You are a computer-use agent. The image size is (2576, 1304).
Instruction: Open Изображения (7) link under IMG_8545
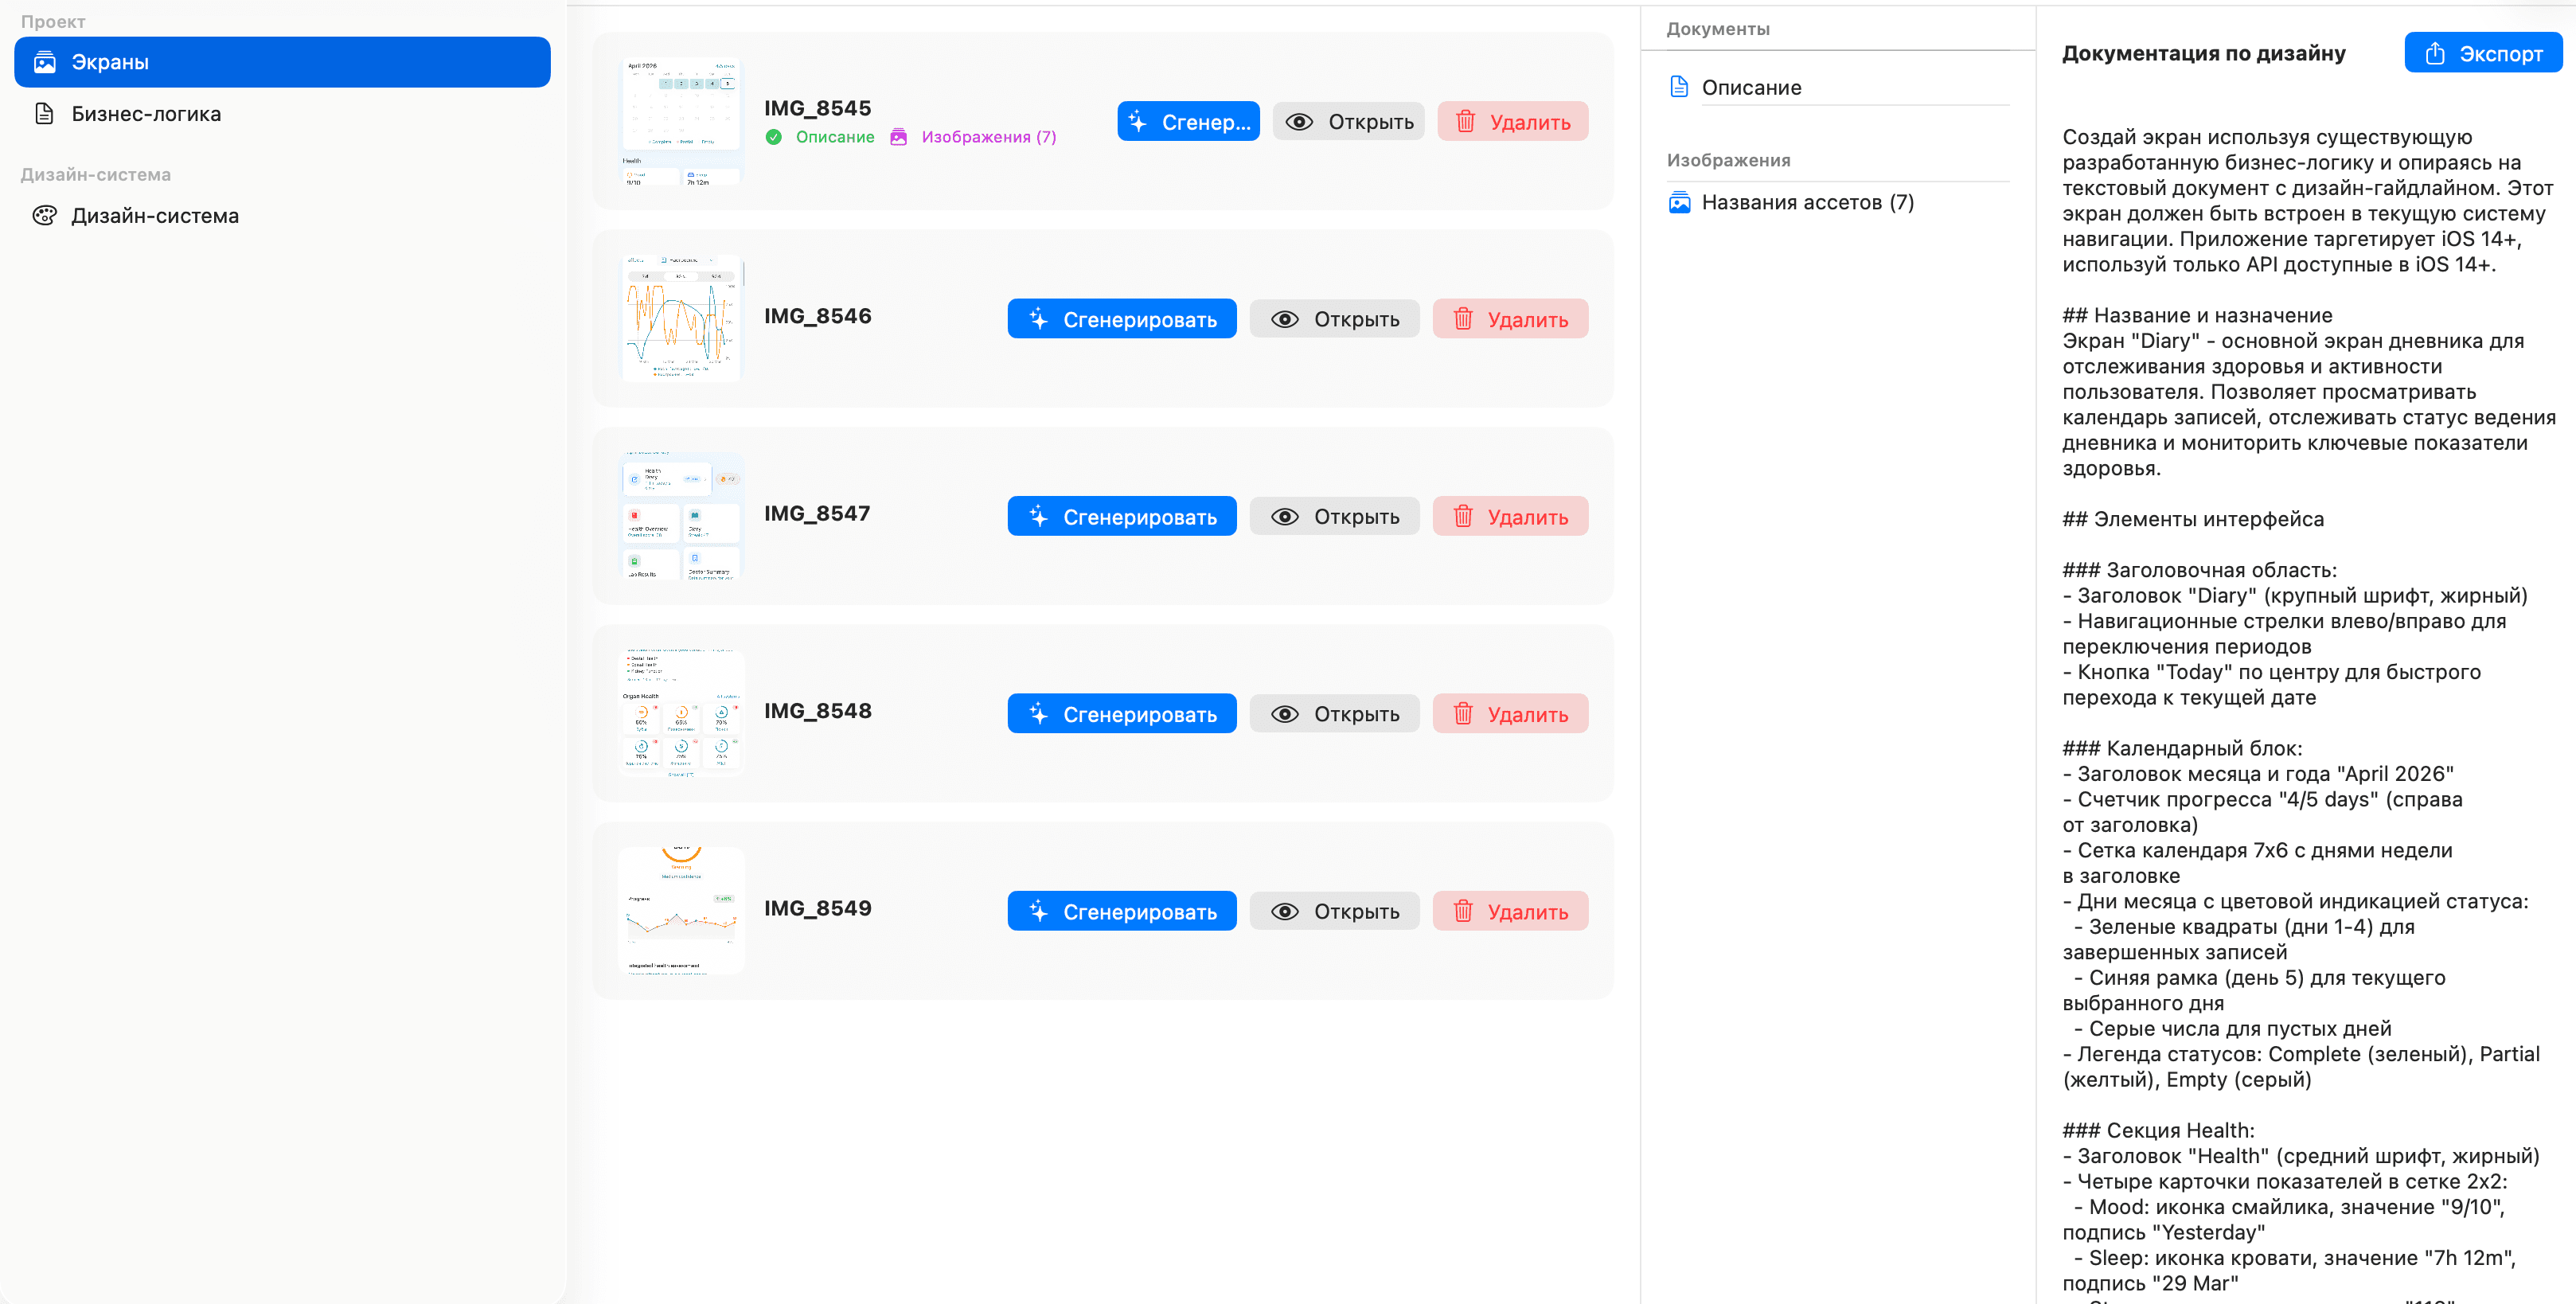(x=987, y=137)
